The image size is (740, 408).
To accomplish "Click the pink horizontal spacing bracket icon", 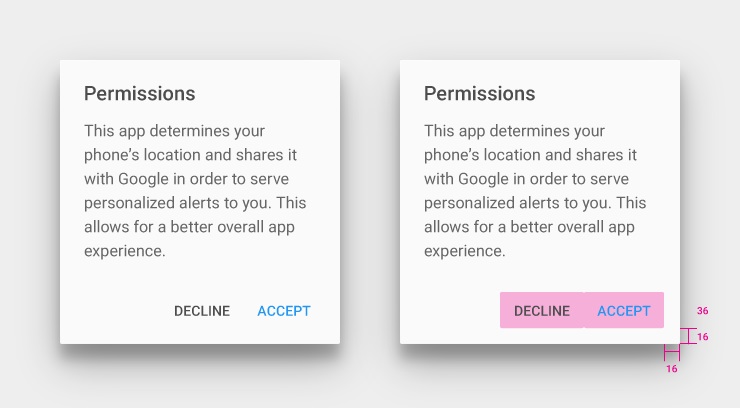I will click(x=672, y=352).
